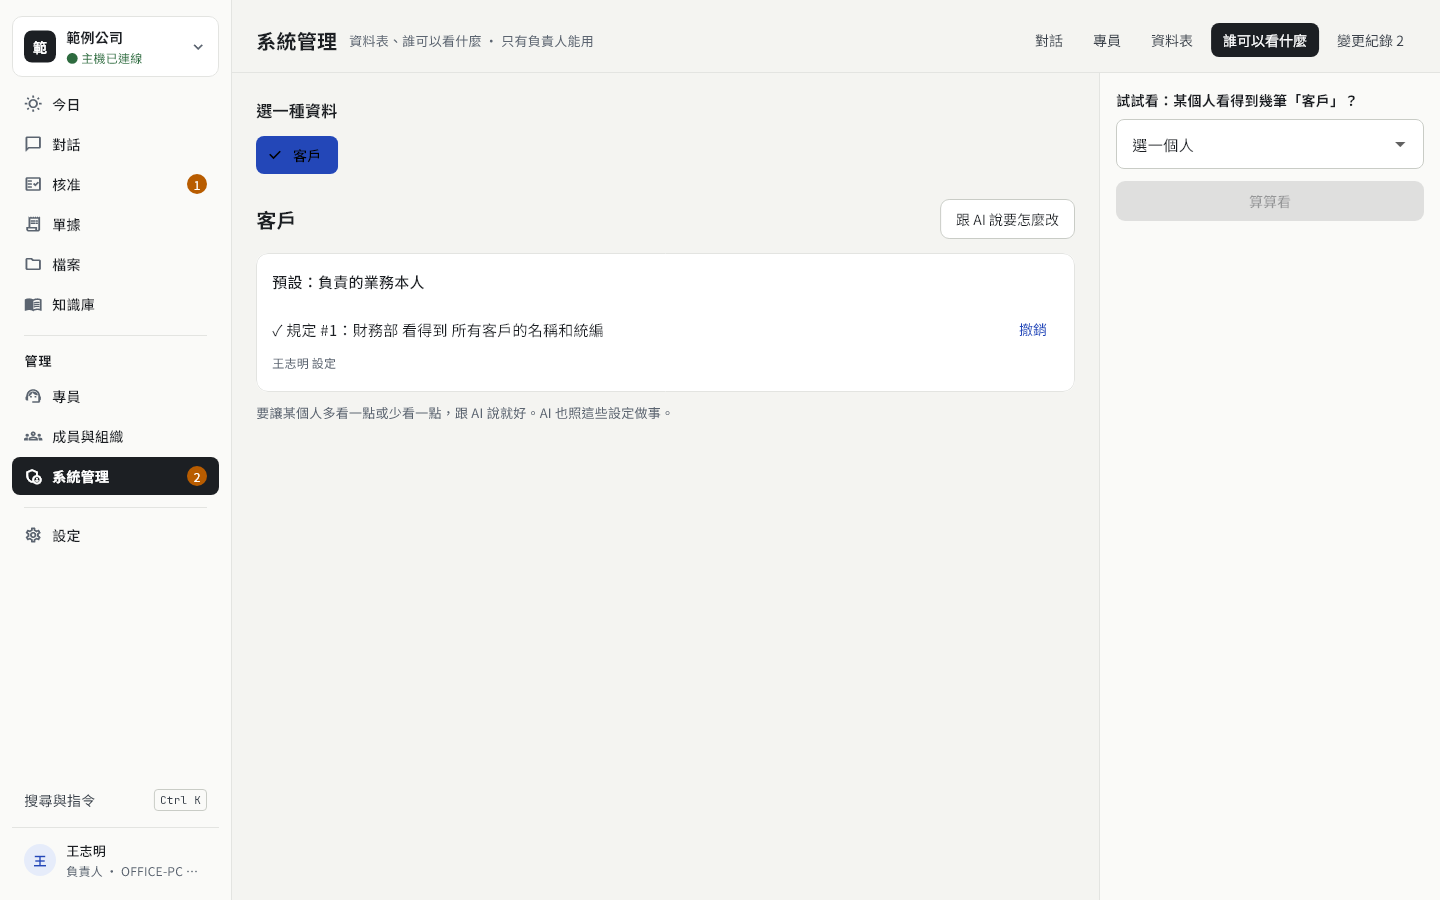Click the 跟 AI 說要怎麼改 button
Image resolution: width=1440 pixels, height=900 pixels.
(x=1007, y=219)
